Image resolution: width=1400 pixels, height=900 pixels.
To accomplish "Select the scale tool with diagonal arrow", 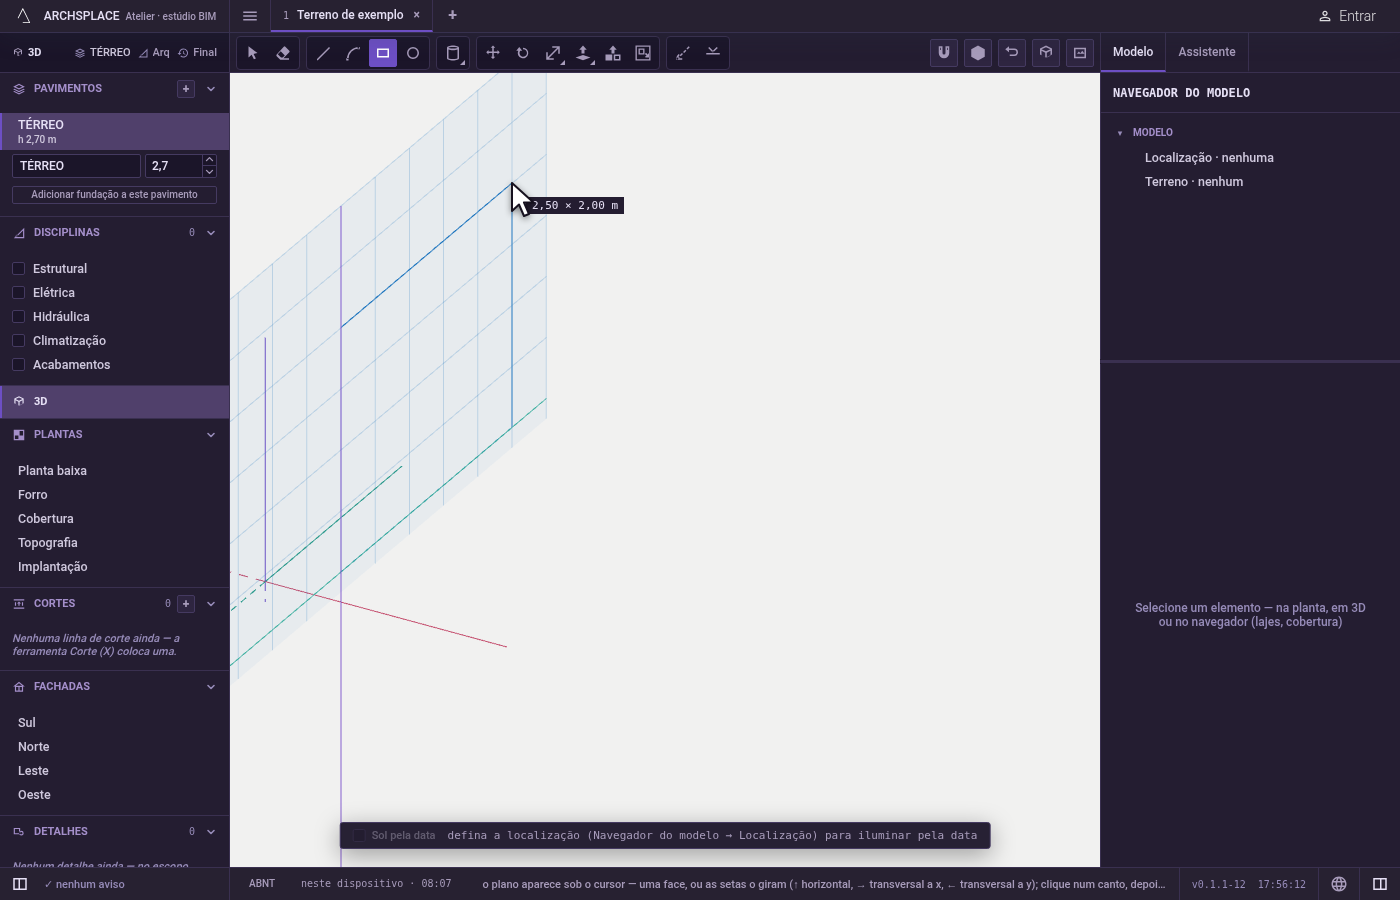I will (553, 53).
